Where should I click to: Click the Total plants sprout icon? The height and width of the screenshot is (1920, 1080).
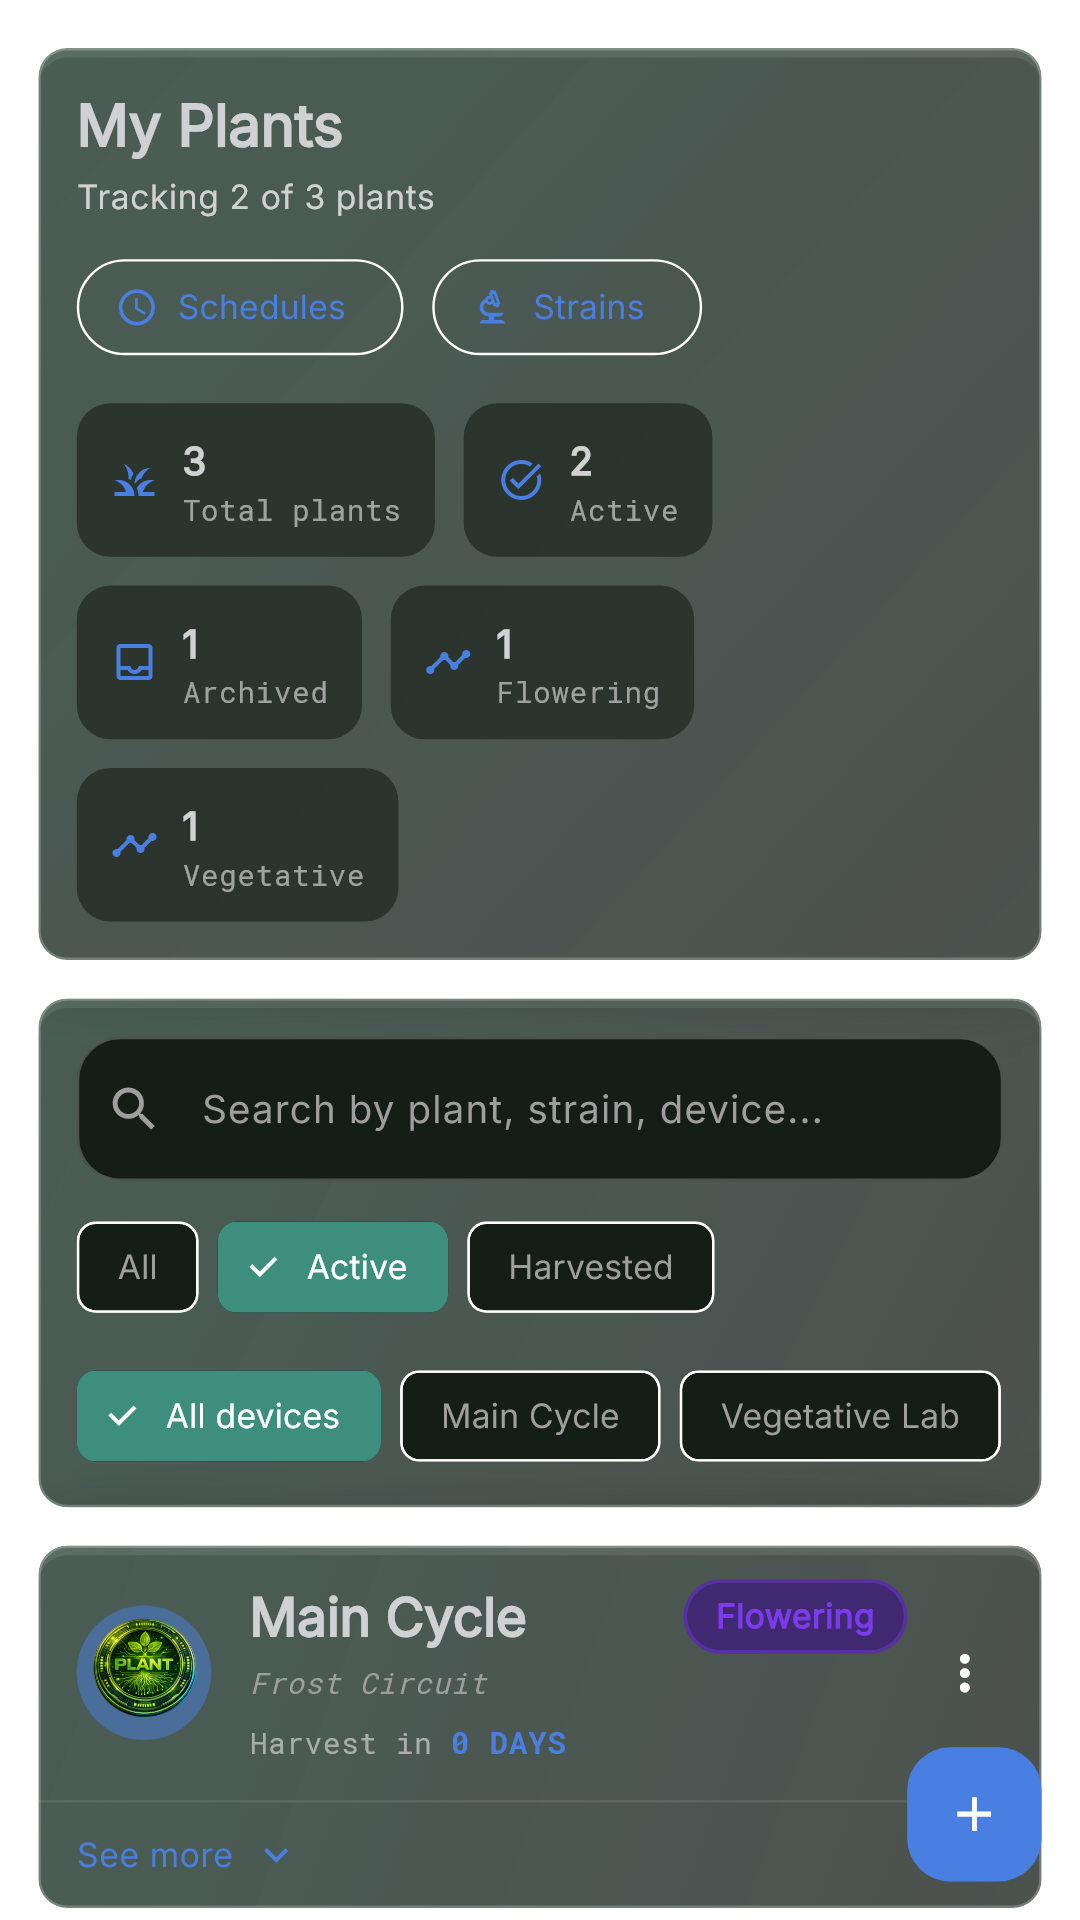pos(134,481)
